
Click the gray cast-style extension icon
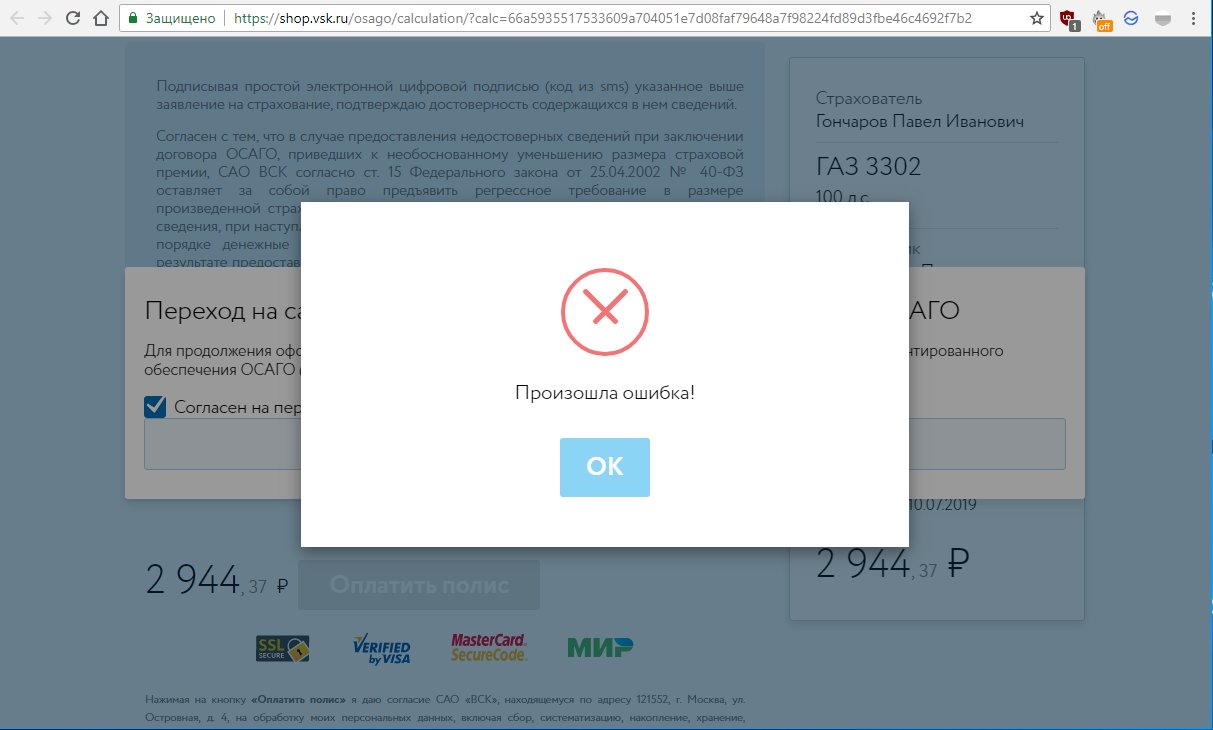click(x=1163, y=18)
